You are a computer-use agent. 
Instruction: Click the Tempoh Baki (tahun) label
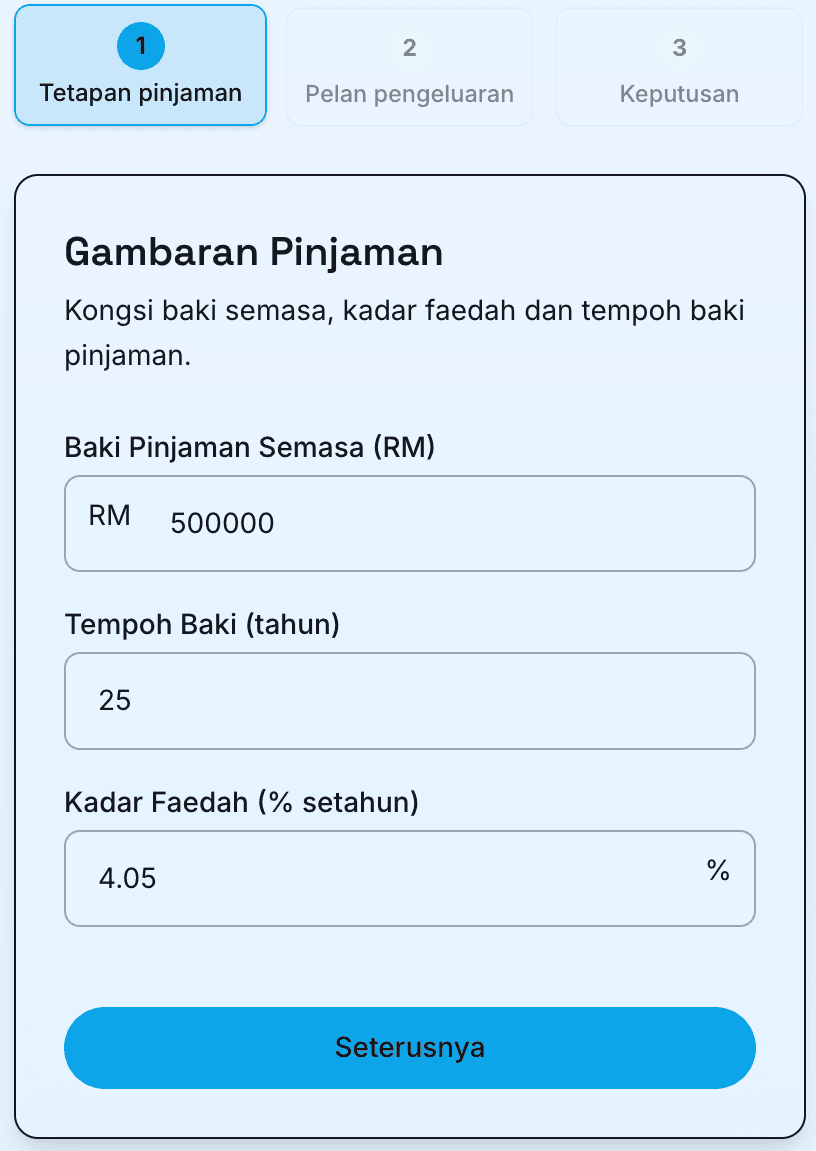[202, 625]
